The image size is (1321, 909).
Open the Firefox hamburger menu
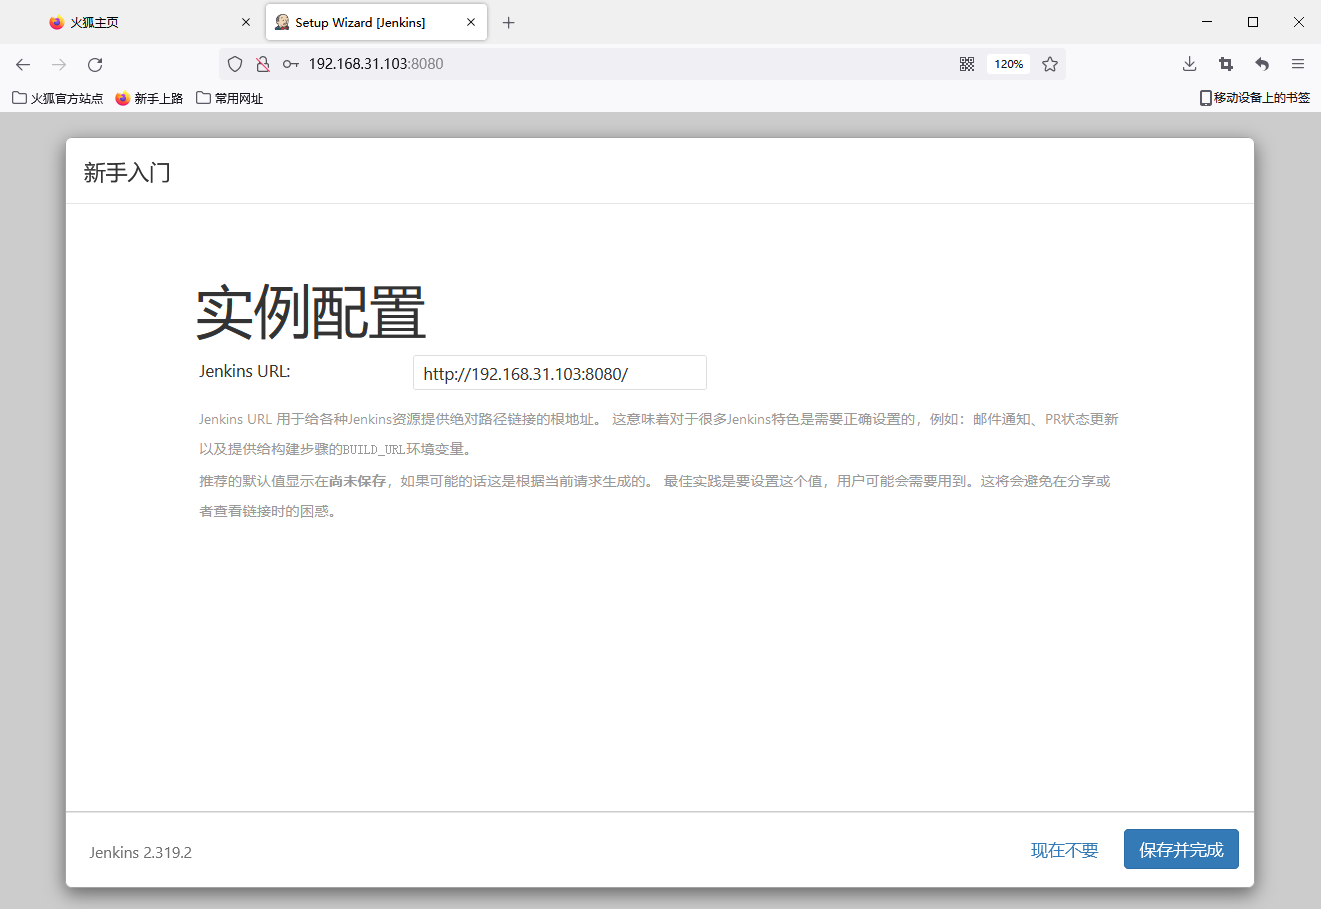[1298, 64]
